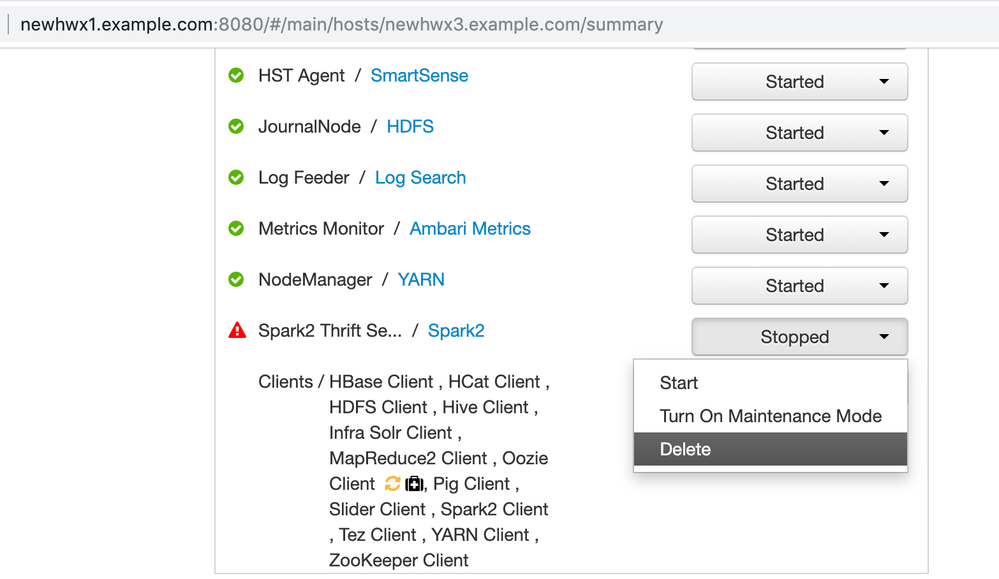The width and height of the screenshot is (999, 579).
Task: Click the red alert triangle for Spark2 Thrift Server
Action: pyautogui.click(x=237, y=331)
